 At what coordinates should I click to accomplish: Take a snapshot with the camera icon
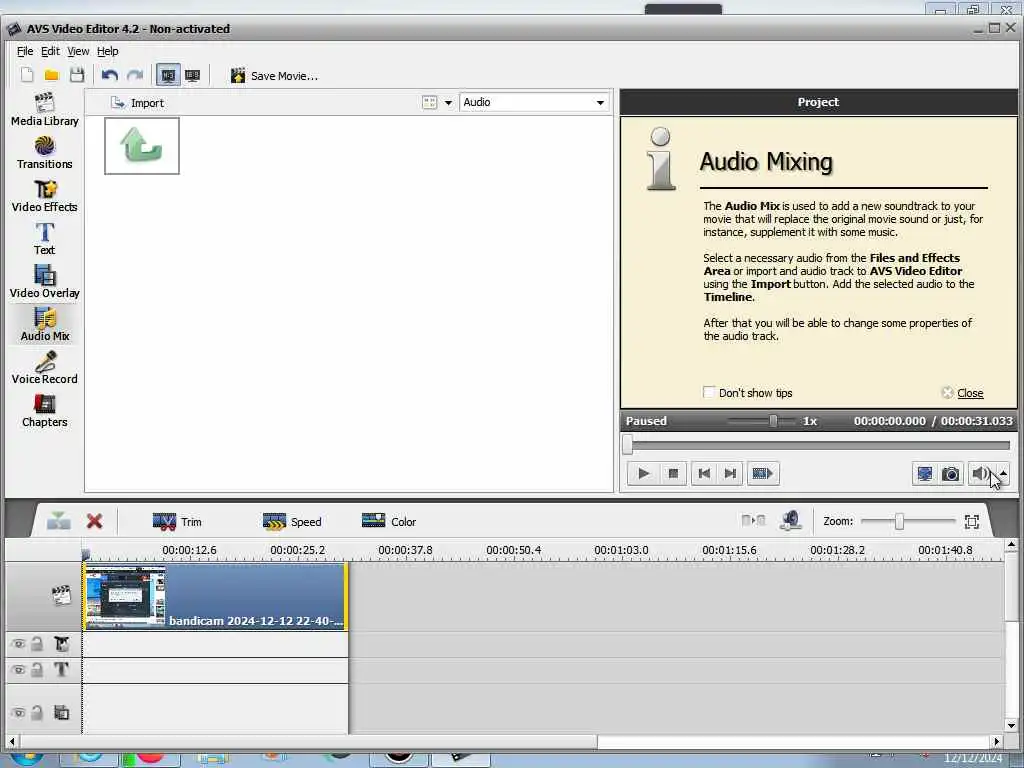951,473
